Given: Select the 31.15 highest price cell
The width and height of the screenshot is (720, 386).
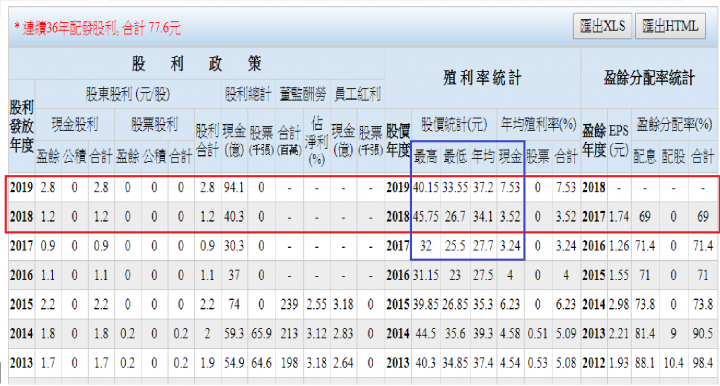Looking at the screenshot, I should pyautogui.click(x=426, y=275).
